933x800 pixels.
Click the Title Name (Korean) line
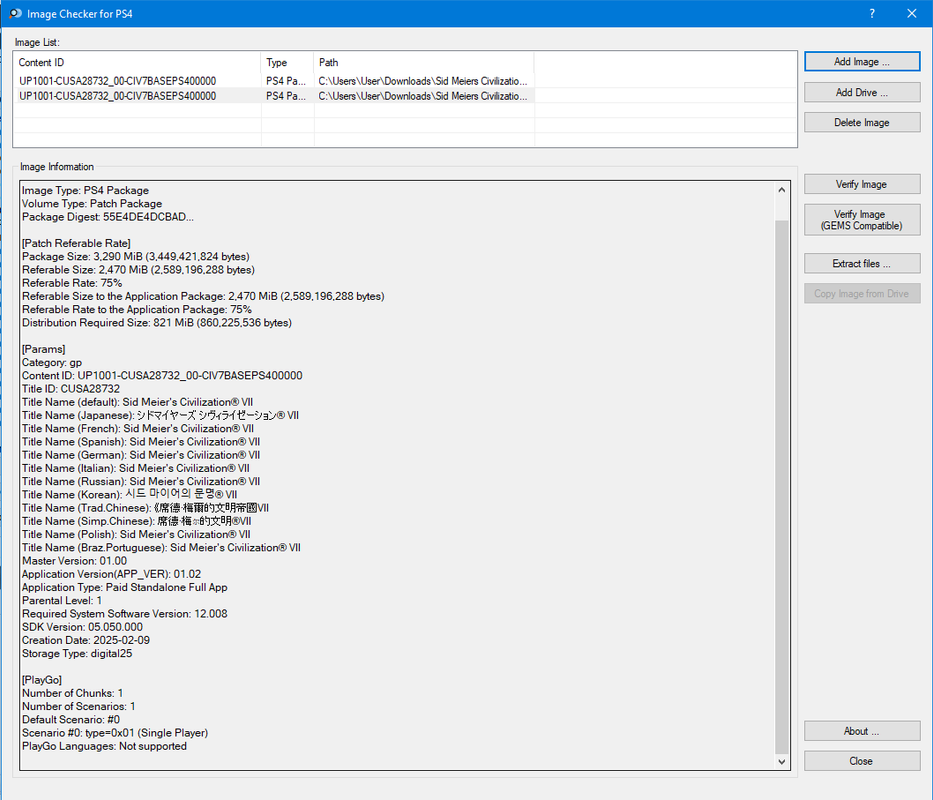click(x=130, y=495)
